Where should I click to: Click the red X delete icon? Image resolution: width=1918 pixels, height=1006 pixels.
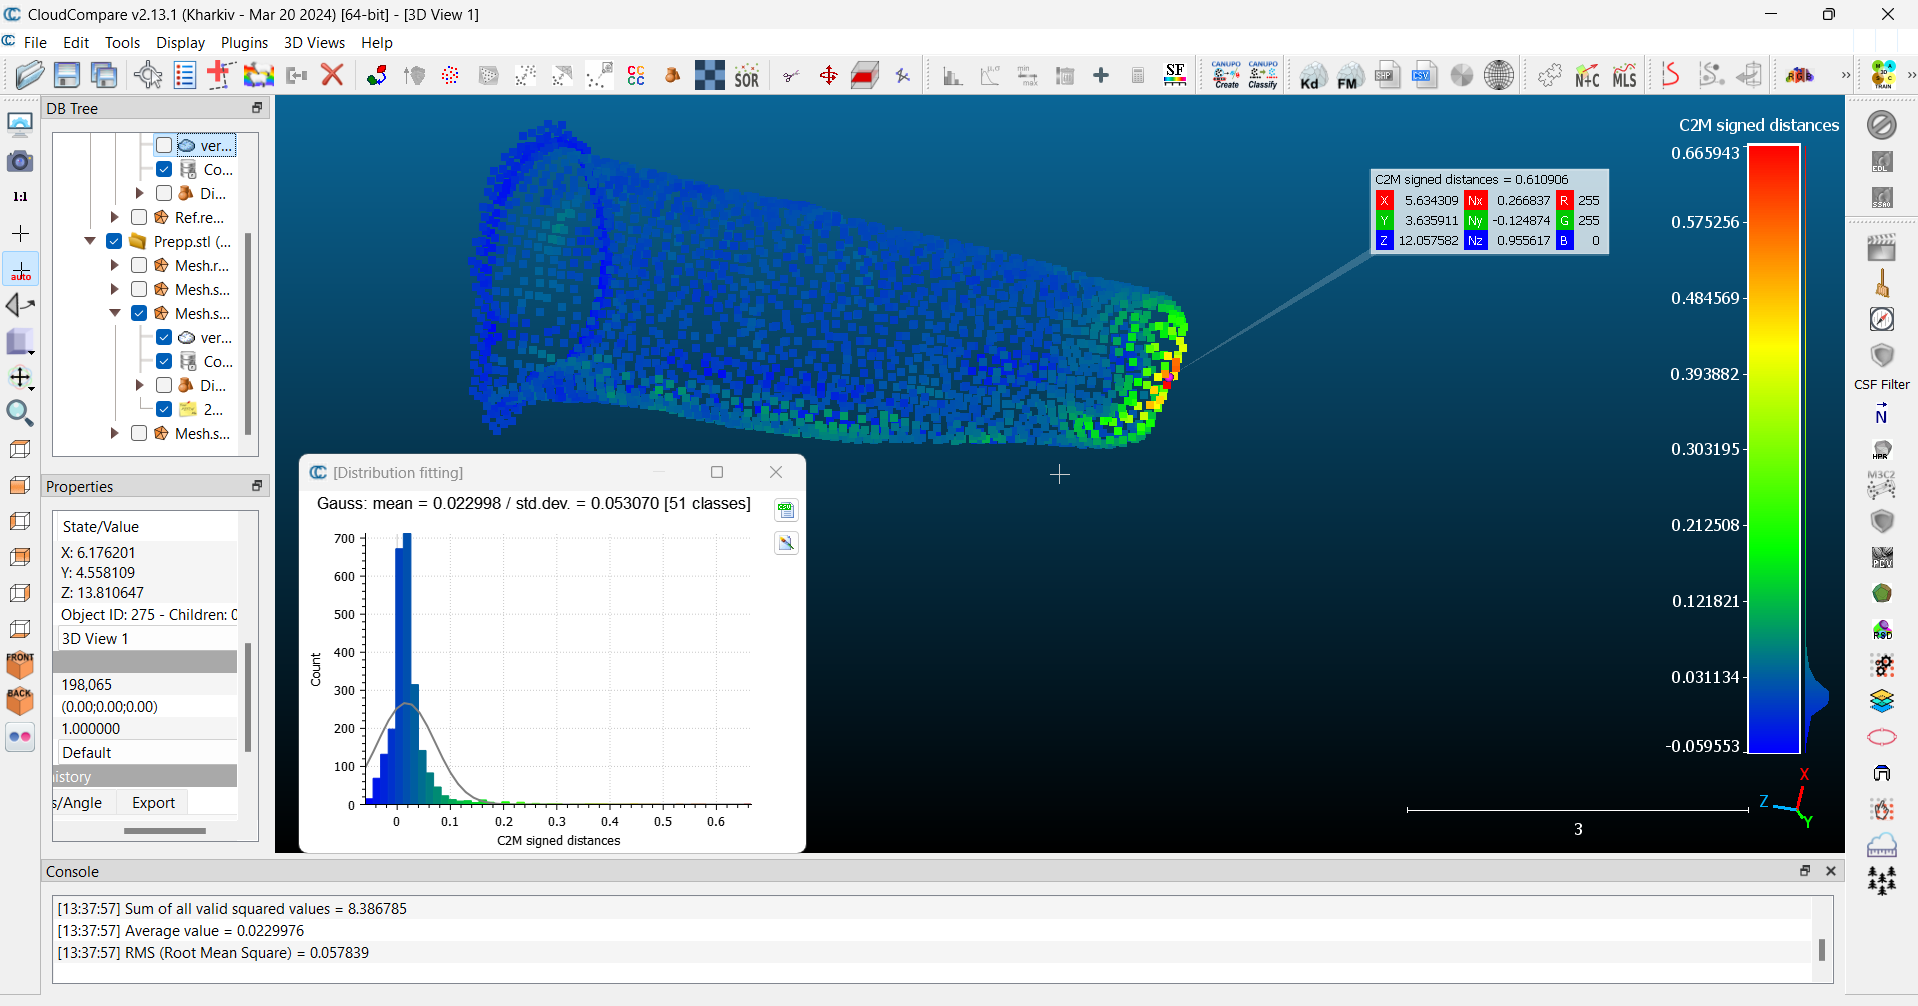(x=333, y=75)
